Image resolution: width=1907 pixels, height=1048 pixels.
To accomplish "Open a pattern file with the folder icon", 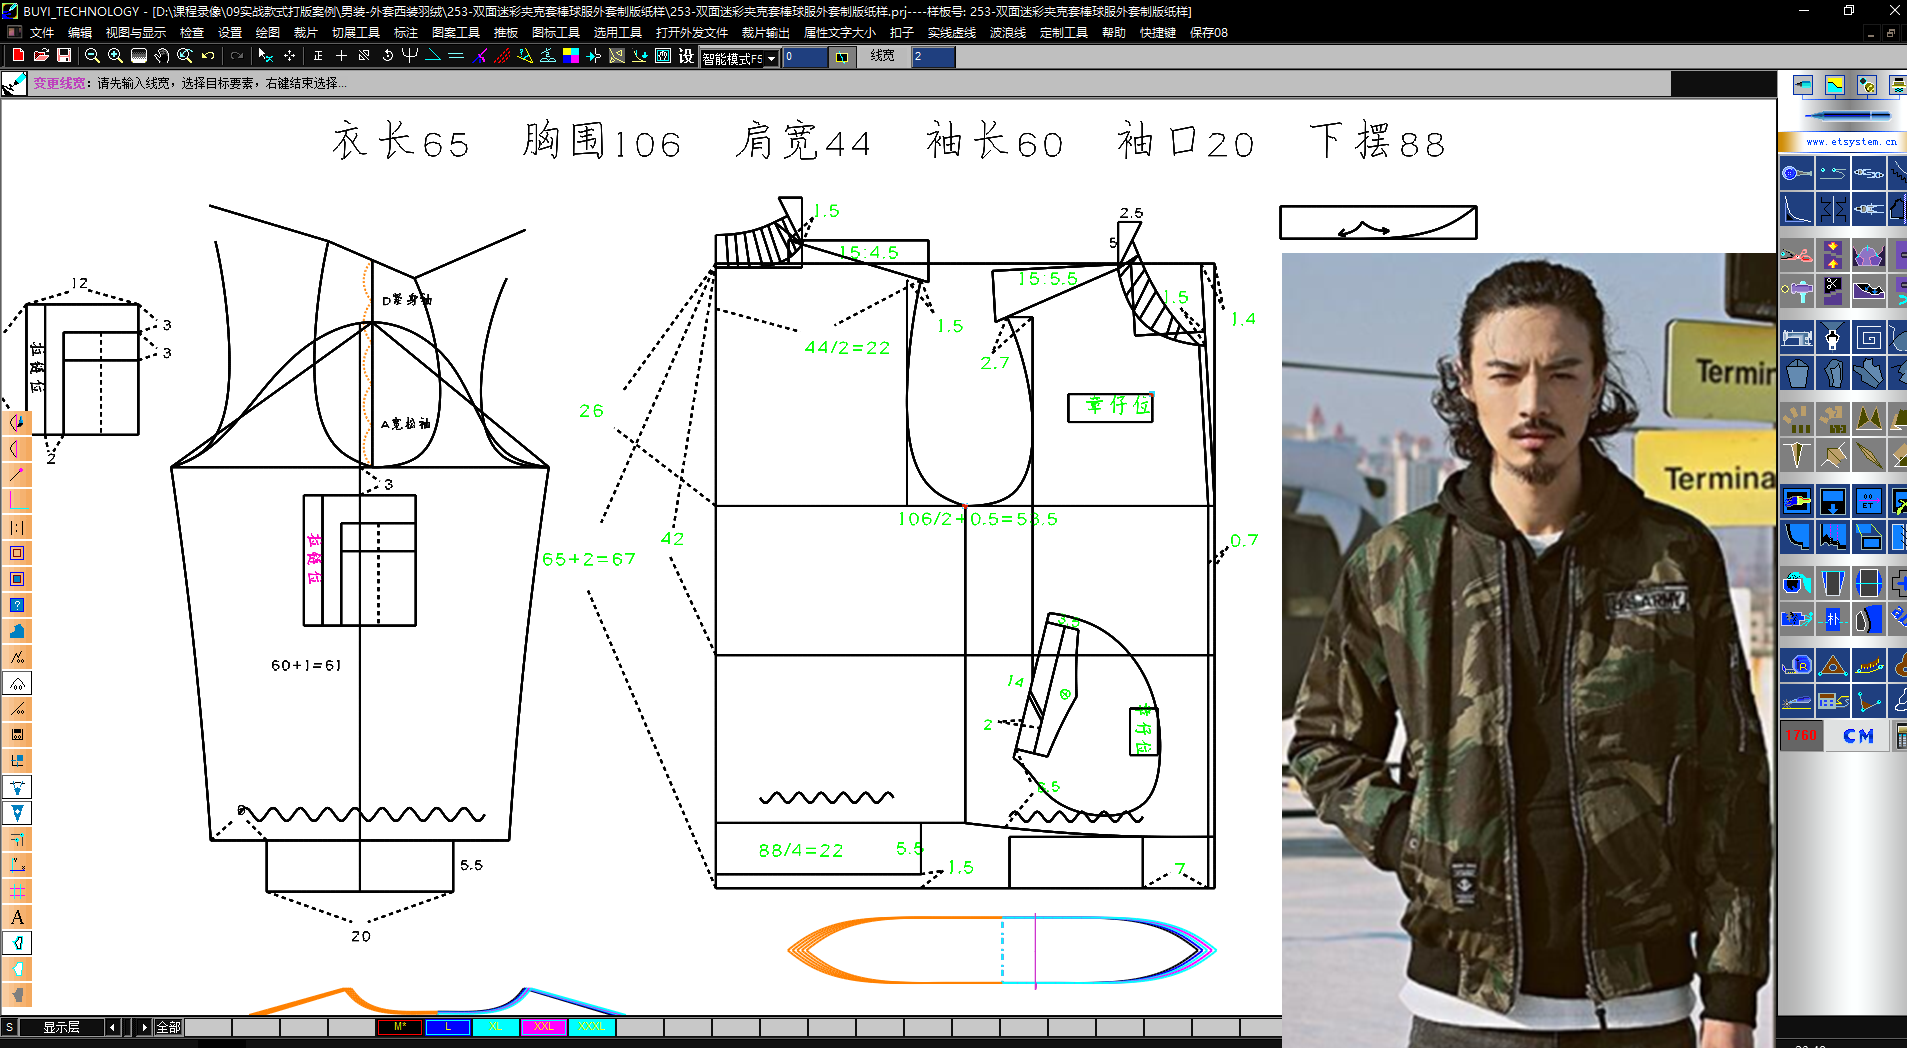I will 40,57.
